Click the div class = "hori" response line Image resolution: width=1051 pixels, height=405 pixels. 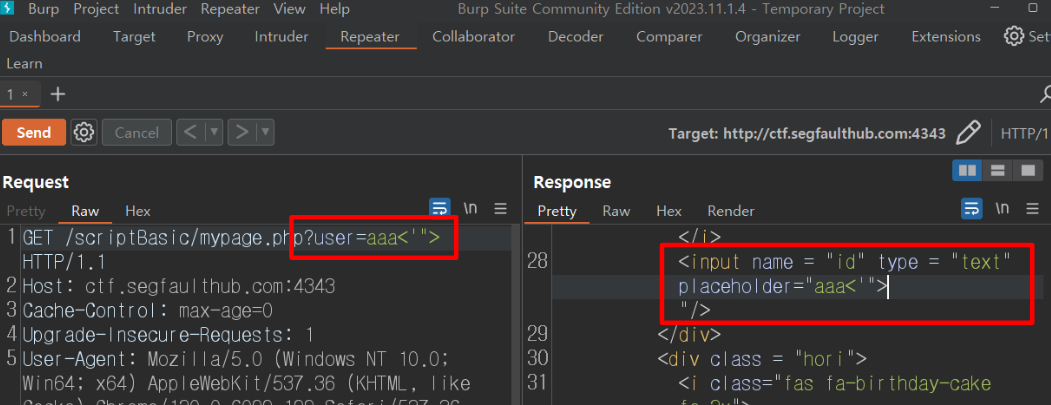[762, 359]
